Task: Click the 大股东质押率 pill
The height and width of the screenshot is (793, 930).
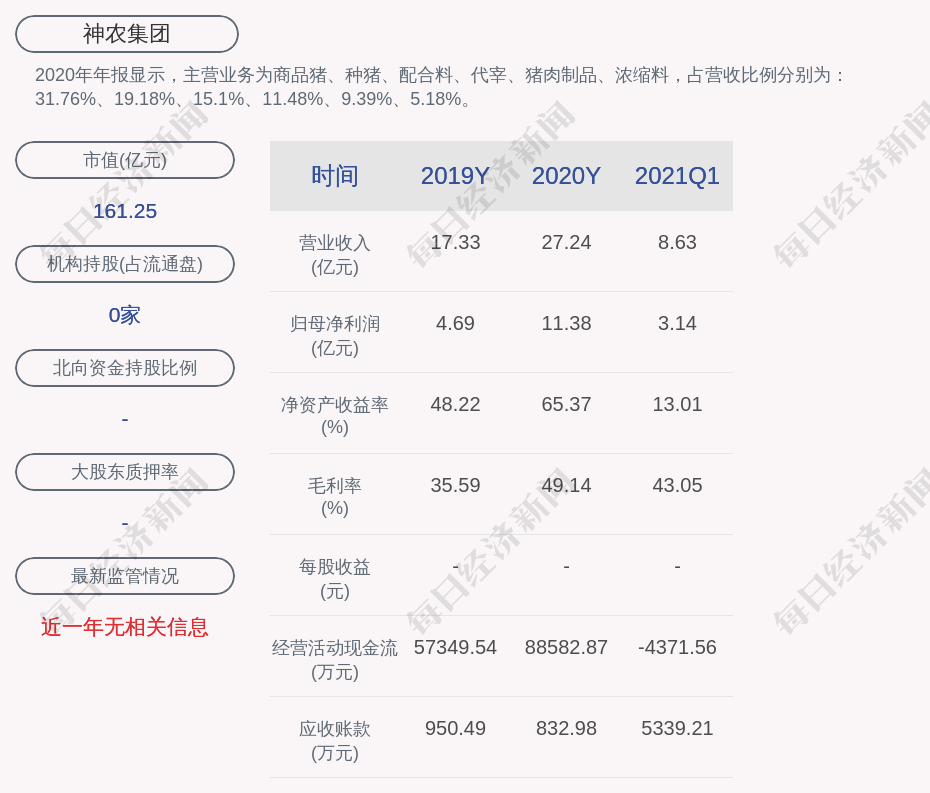Action: point(125,472)
